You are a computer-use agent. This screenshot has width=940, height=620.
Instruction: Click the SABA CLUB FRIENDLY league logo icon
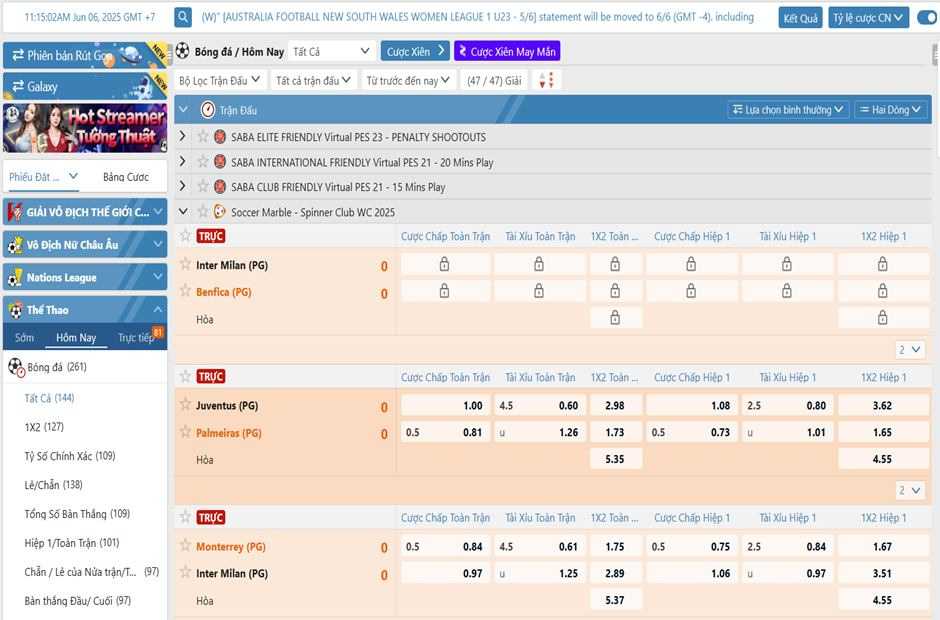pos(220,186)
